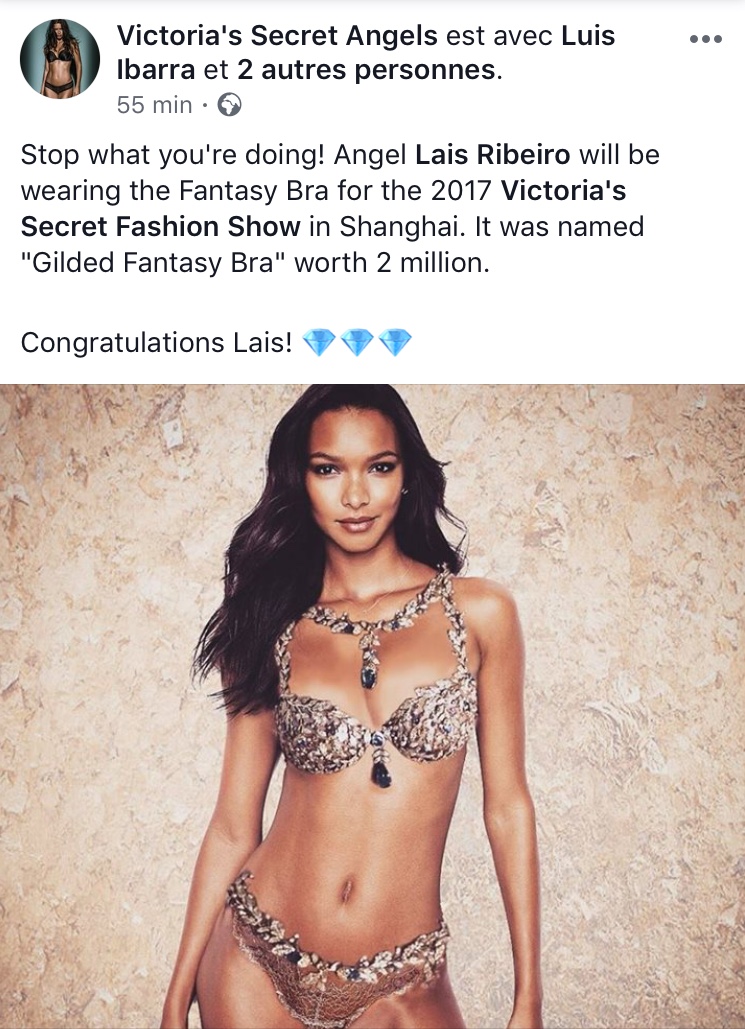
Task: Show the 2 autres personnes tagged list
Action: point(367,70)
